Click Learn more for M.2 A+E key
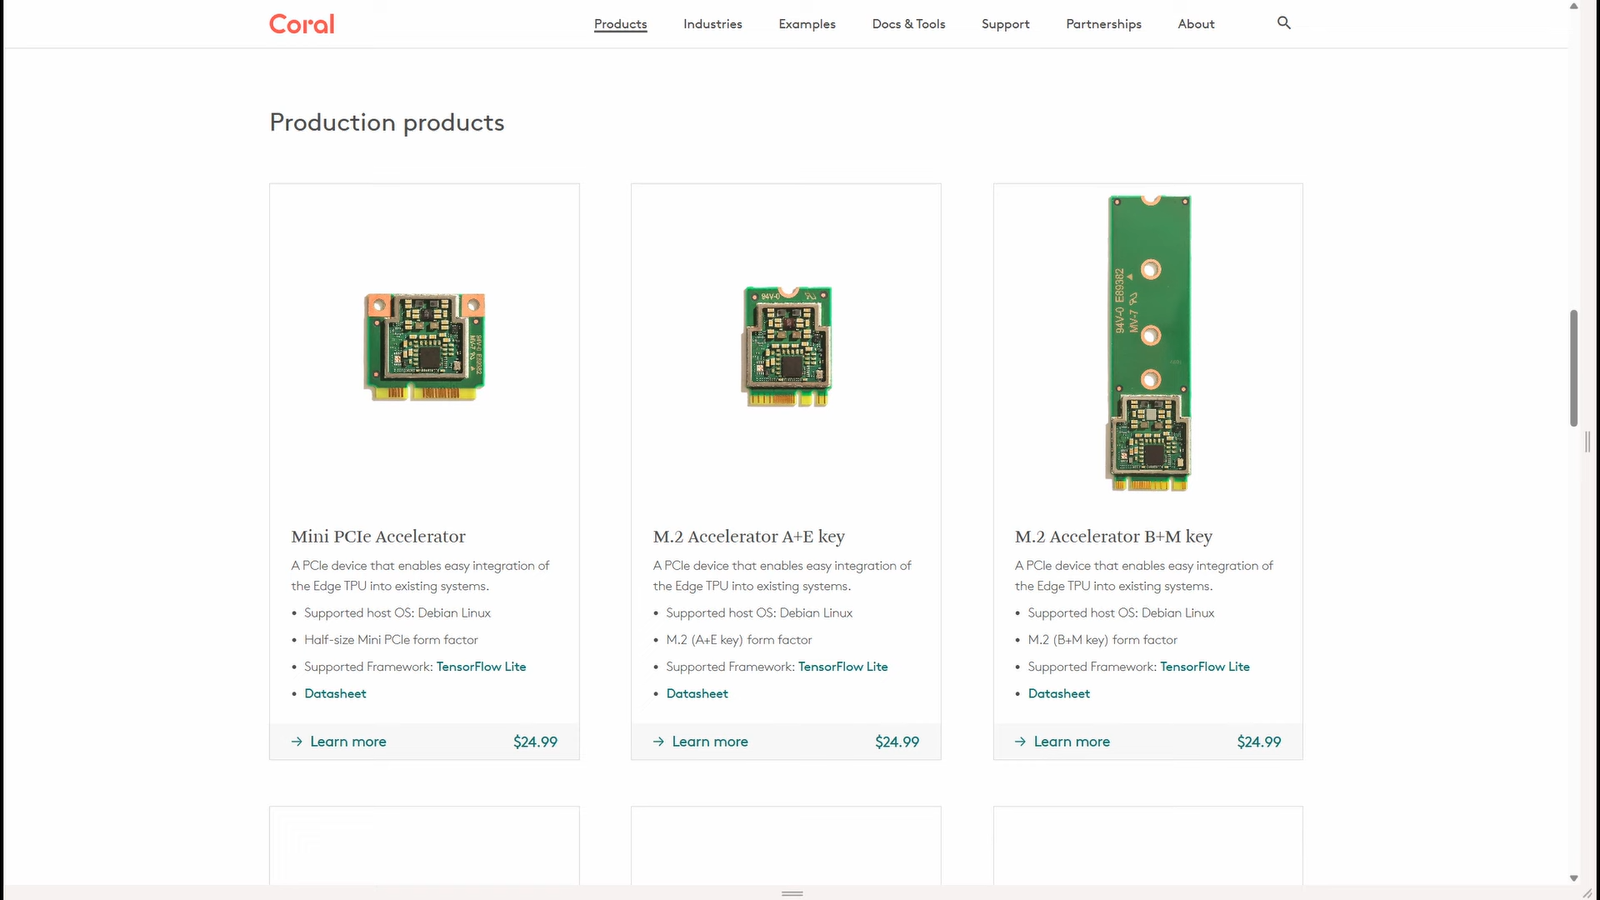 pos(709,742)
